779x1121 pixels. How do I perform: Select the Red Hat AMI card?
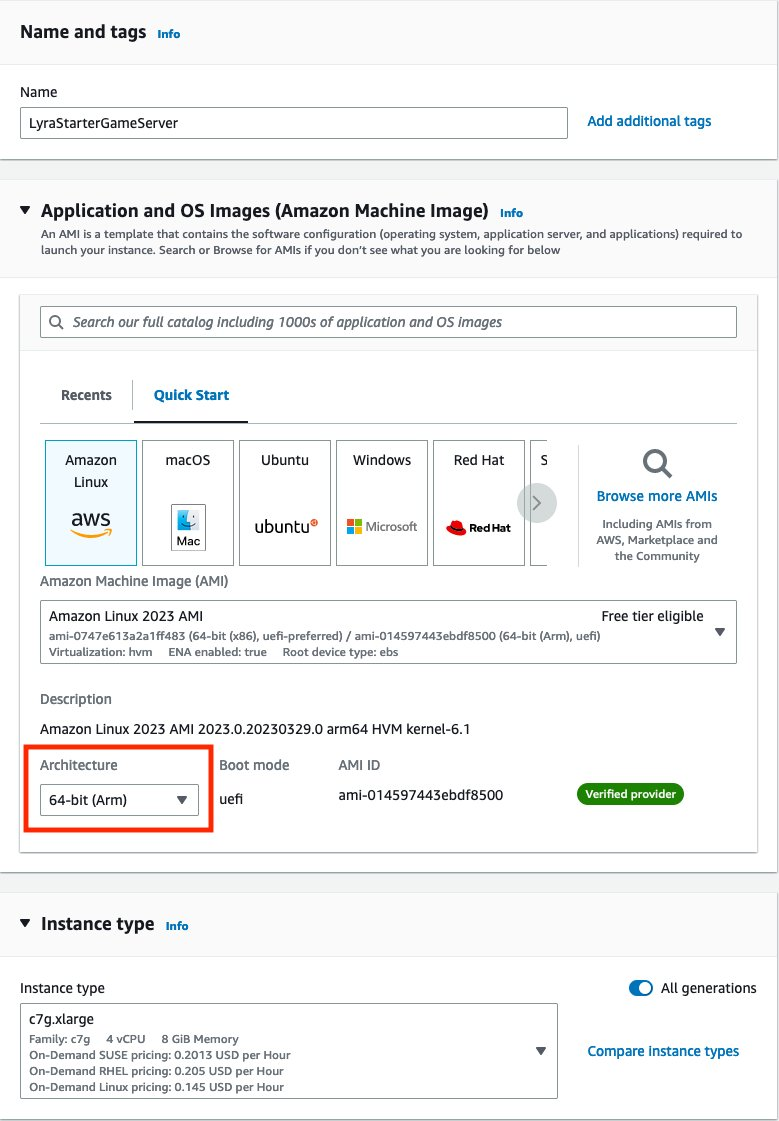point(479,503)
